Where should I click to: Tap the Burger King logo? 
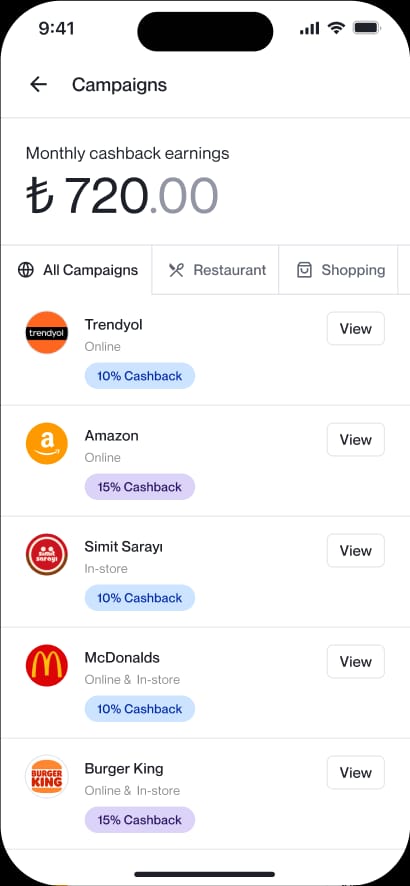pos(47,776)
